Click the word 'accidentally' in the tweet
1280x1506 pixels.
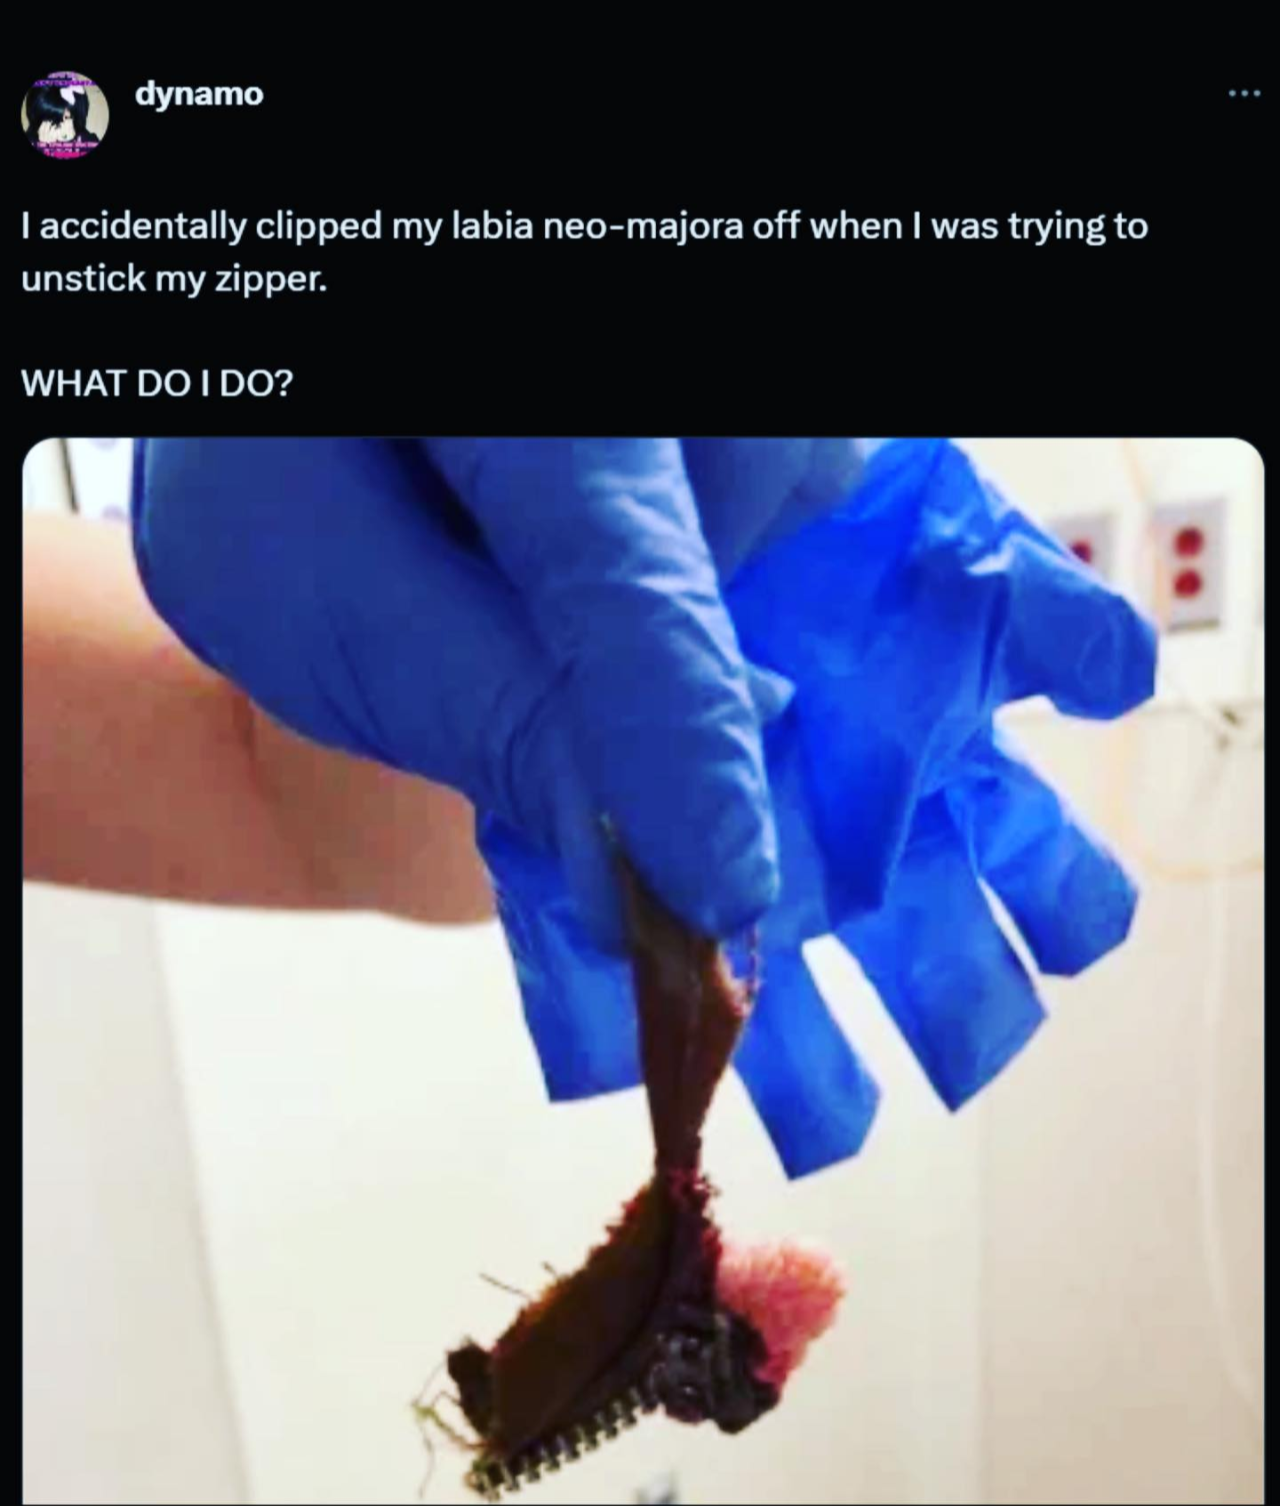click(x=144, y=228)
